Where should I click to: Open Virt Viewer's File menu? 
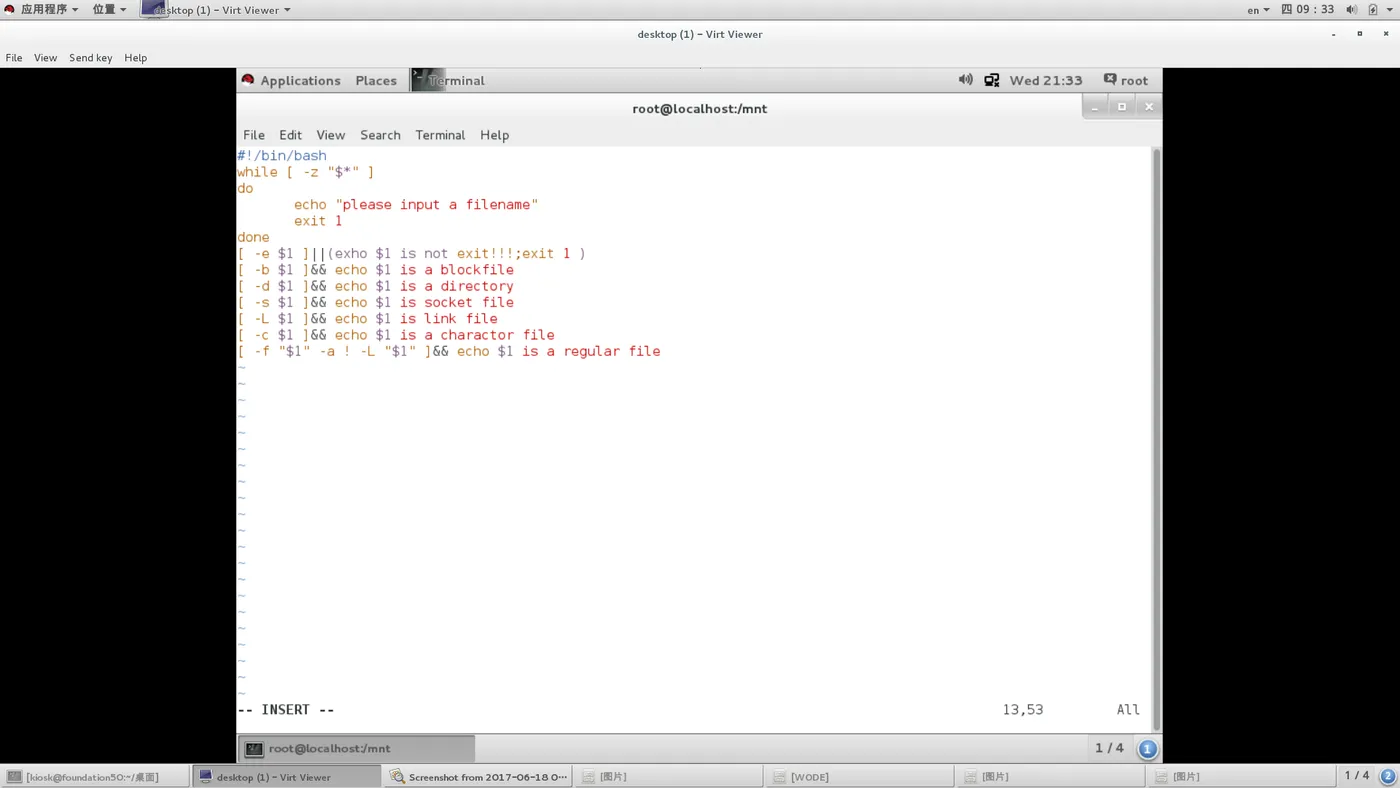14,58
